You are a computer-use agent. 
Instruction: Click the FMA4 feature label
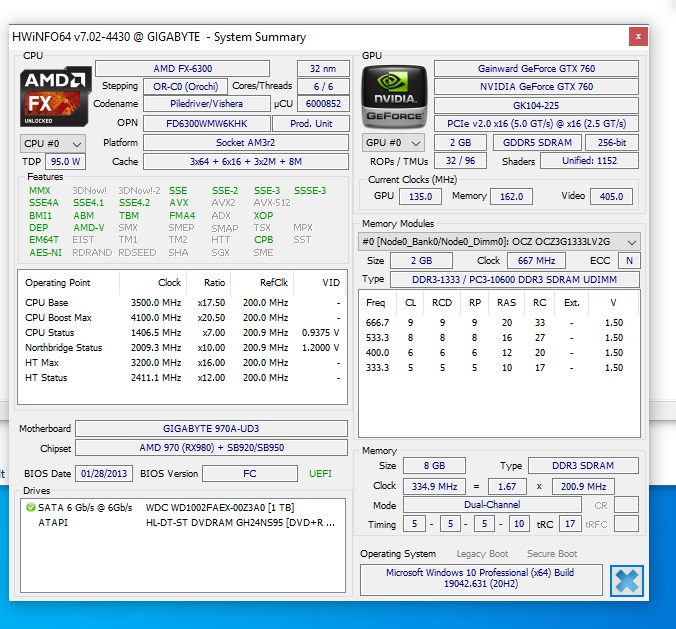point(182,216)
